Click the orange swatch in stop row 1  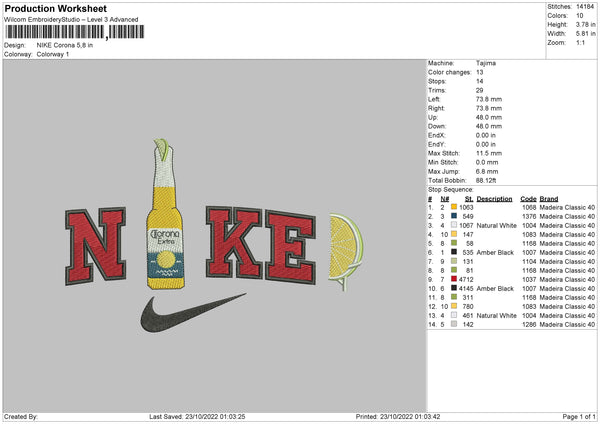point(454,207)
